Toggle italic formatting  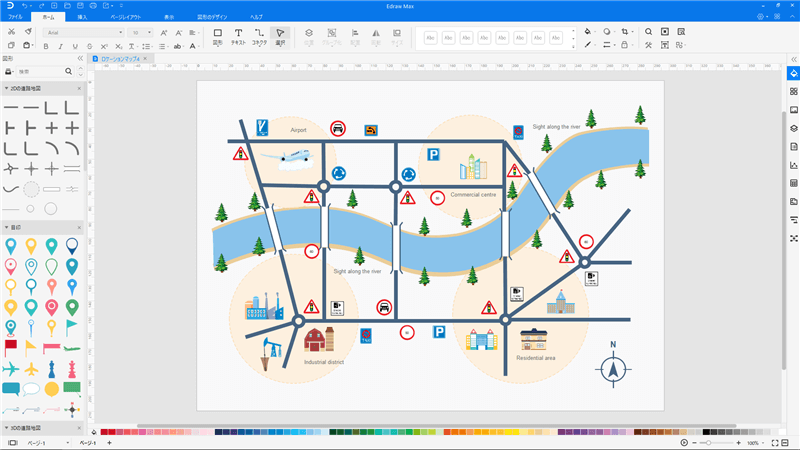coord(62,45)
